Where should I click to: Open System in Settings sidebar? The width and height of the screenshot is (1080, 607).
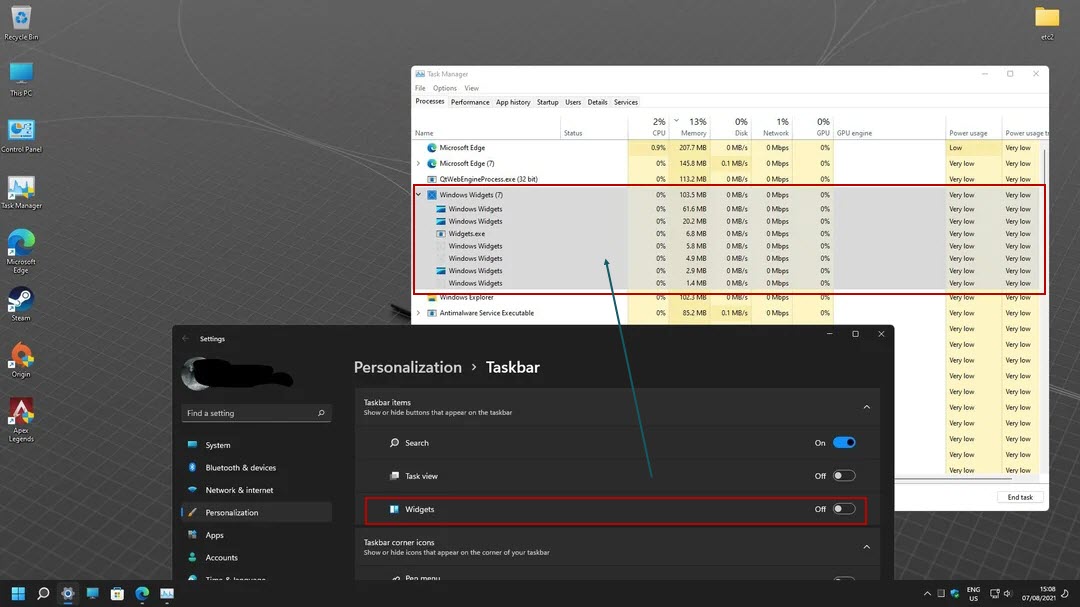coord(256,445)
